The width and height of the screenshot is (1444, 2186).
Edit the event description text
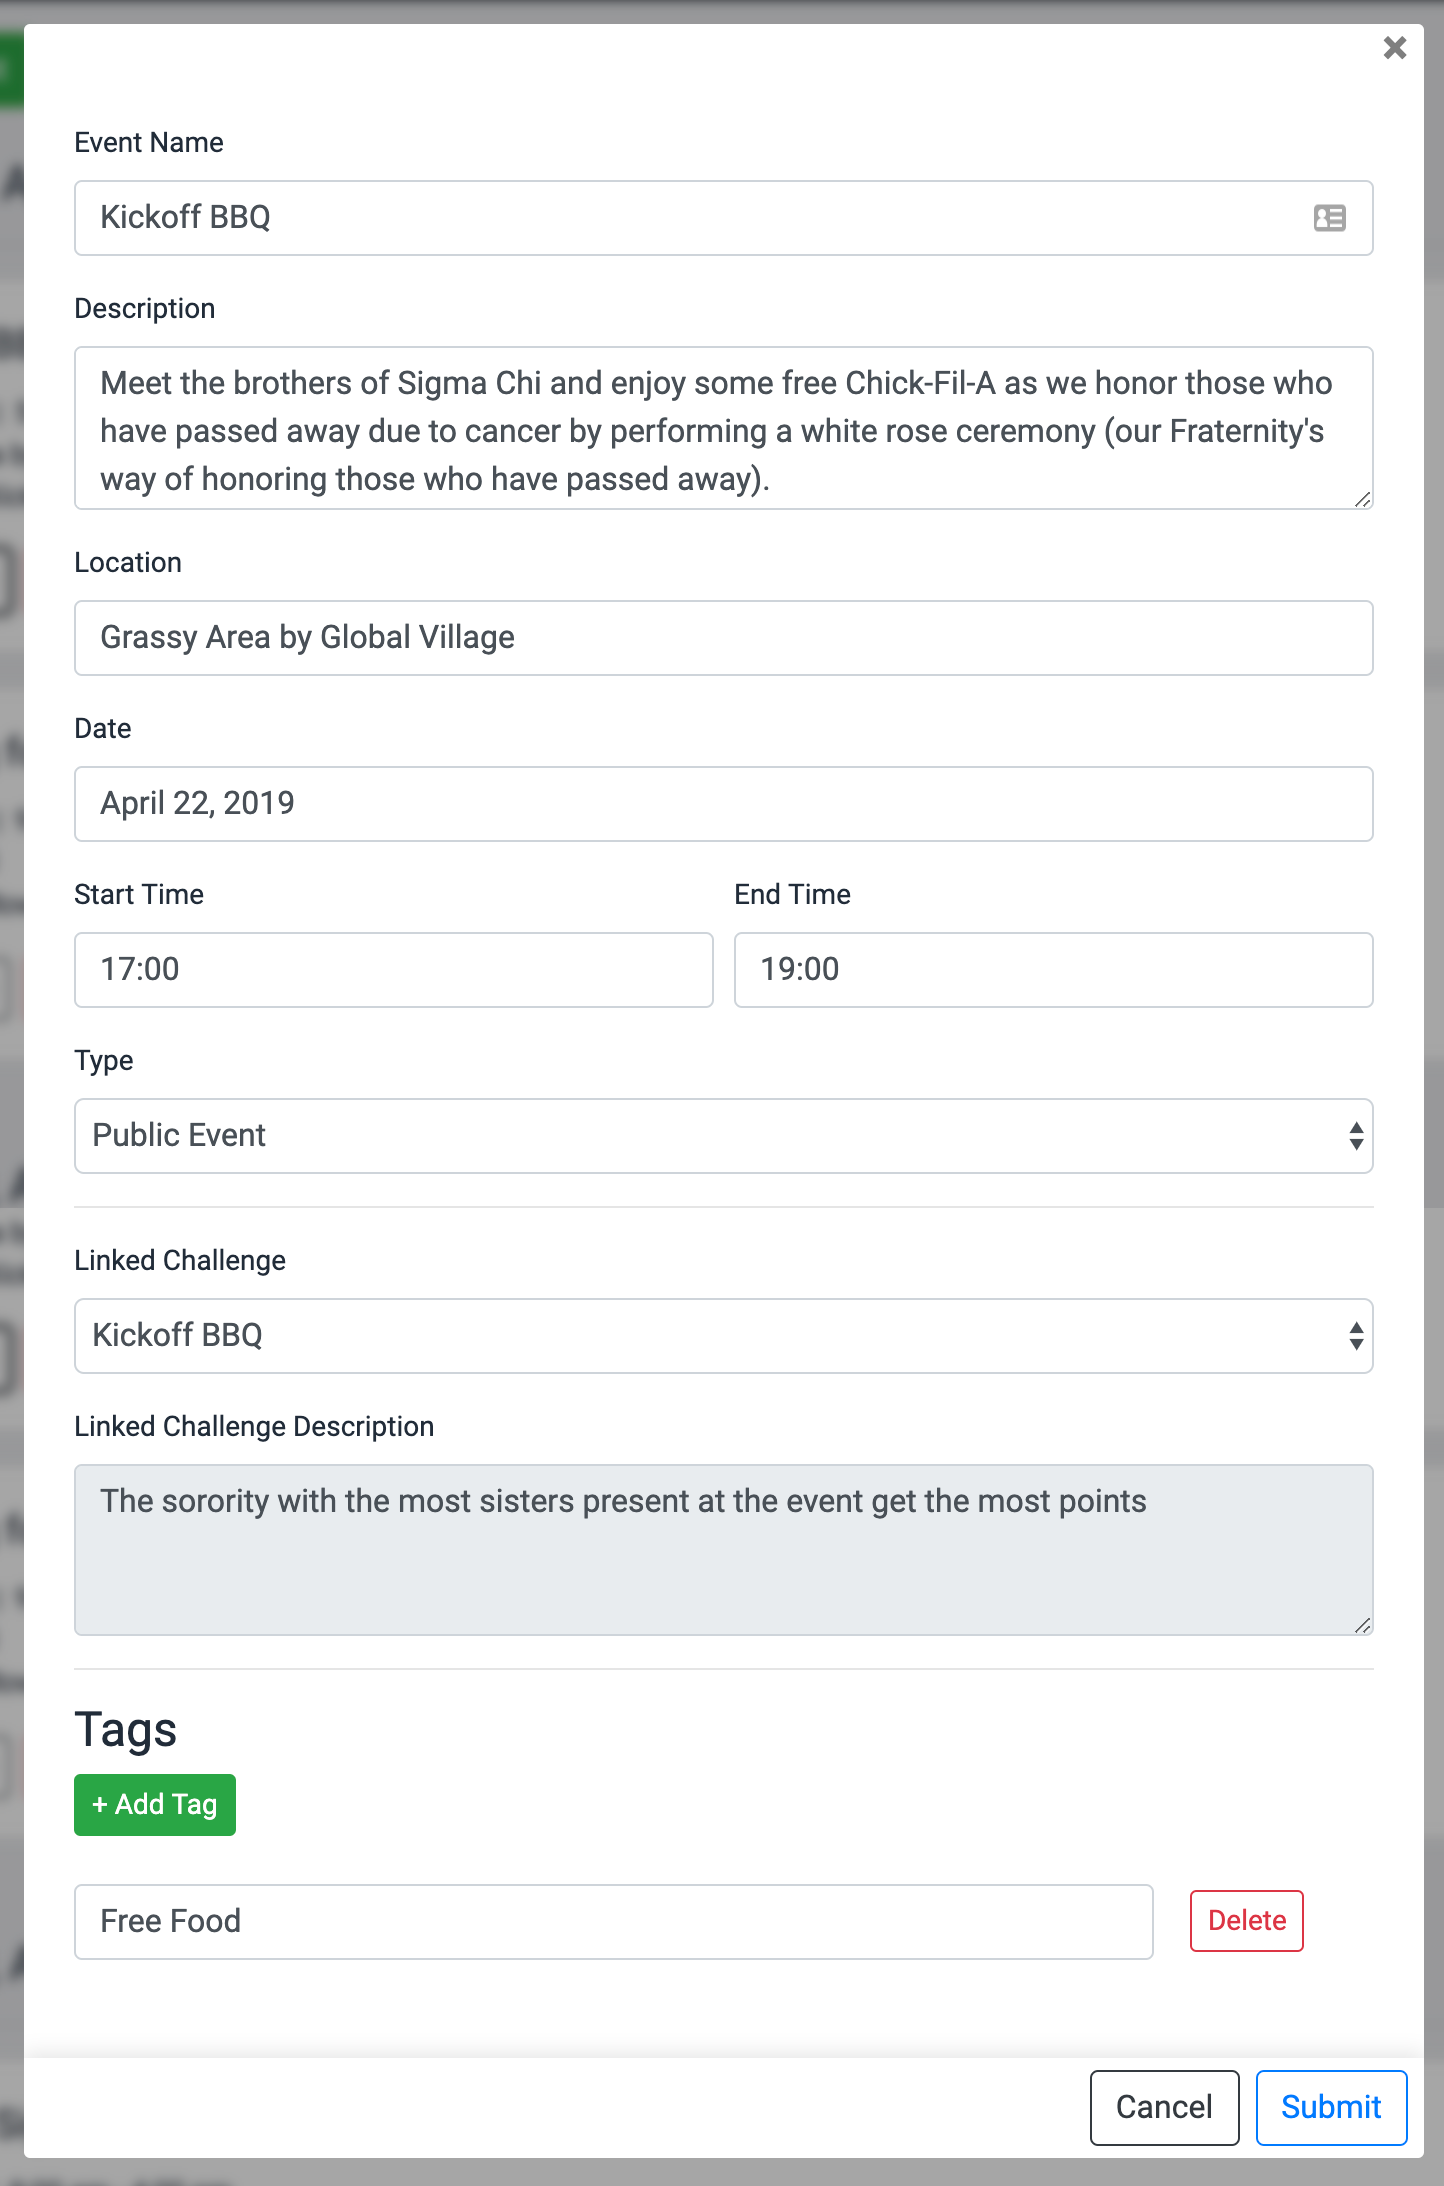coord(722,428)
